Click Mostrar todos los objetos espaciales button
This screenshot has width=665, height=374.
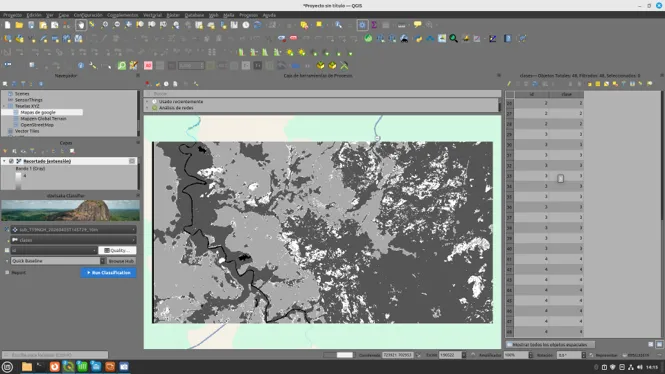click(550, 344)
